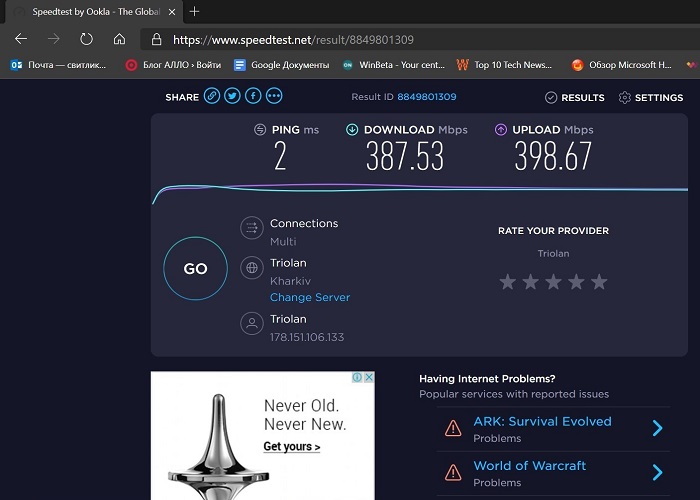700x500 pixels.
Task: Click IP address 178.151.106.133
Action: 307,337
